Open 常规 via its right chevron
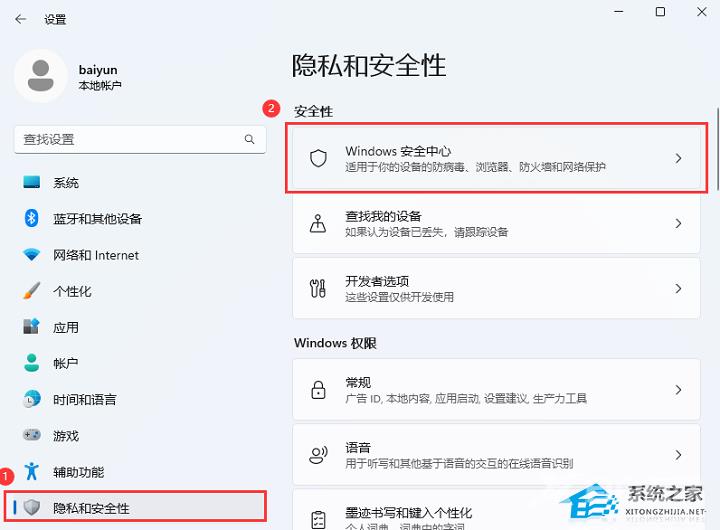 pos(678,390)
